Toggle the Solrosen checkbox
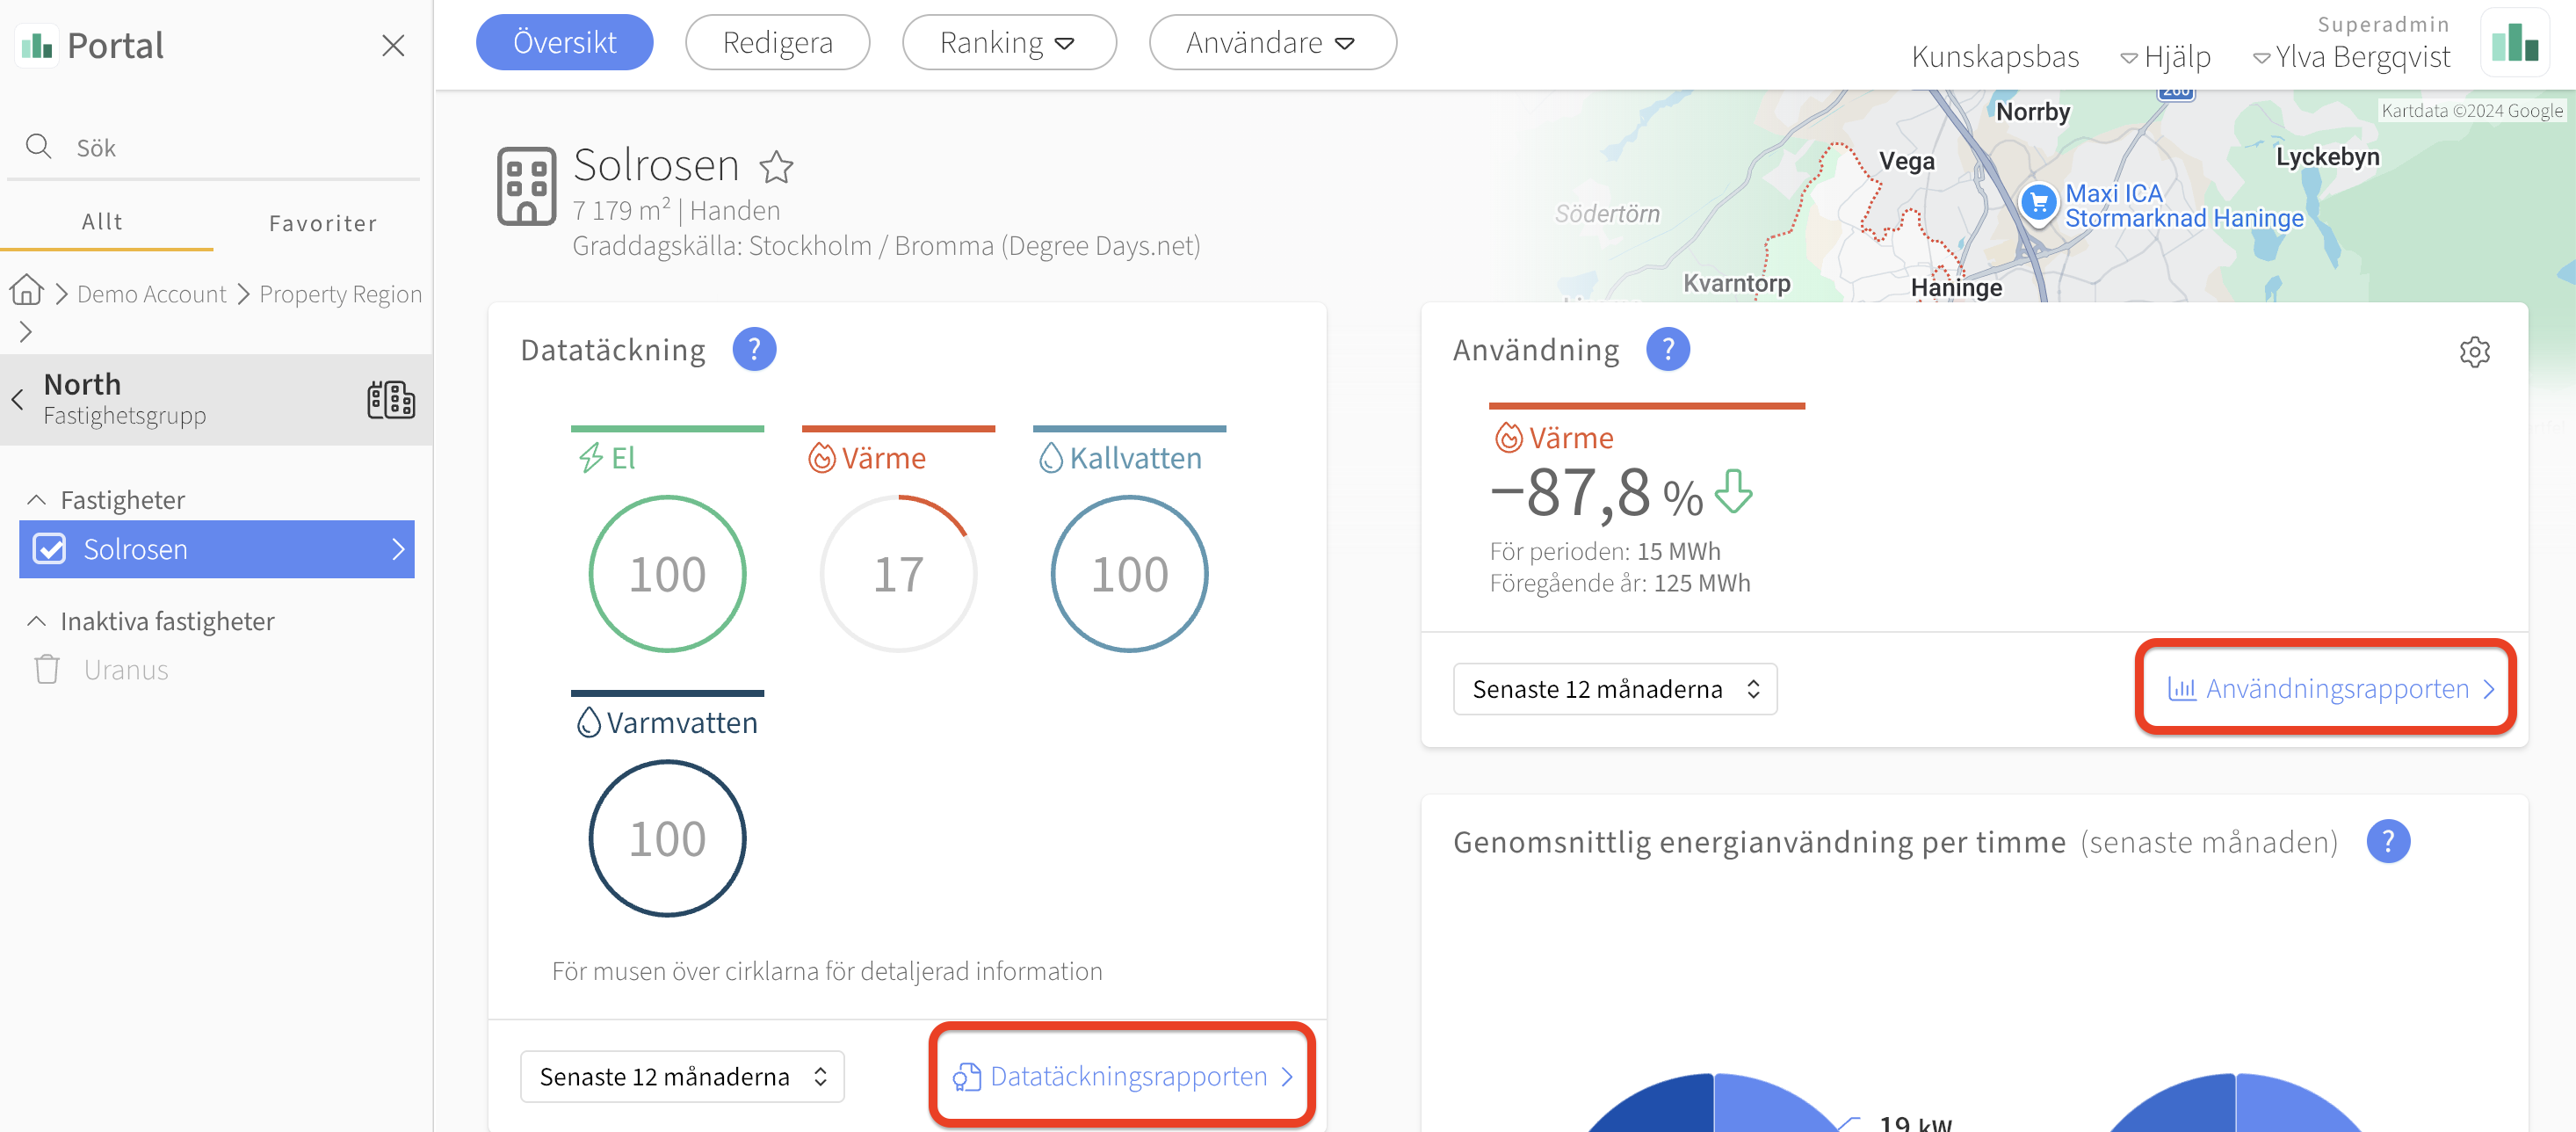This screenshot has width=2576, height=1132. click(49, 549)
